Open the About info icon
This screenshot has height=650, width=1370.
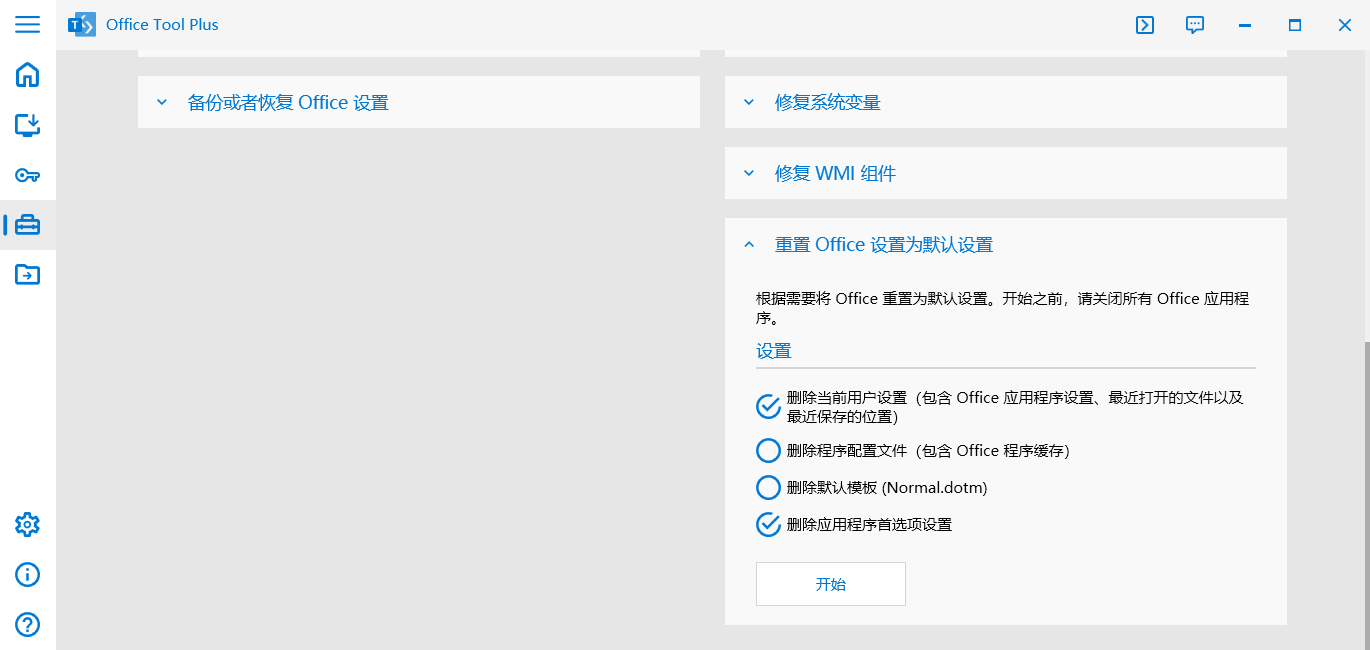tap(27, 574)
